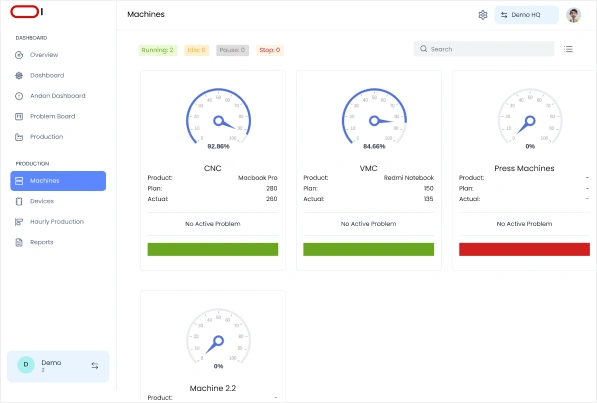Click the Andon Dashboard clock icon
The height and width of the screenshot is (403, 597).
(19, 96)
